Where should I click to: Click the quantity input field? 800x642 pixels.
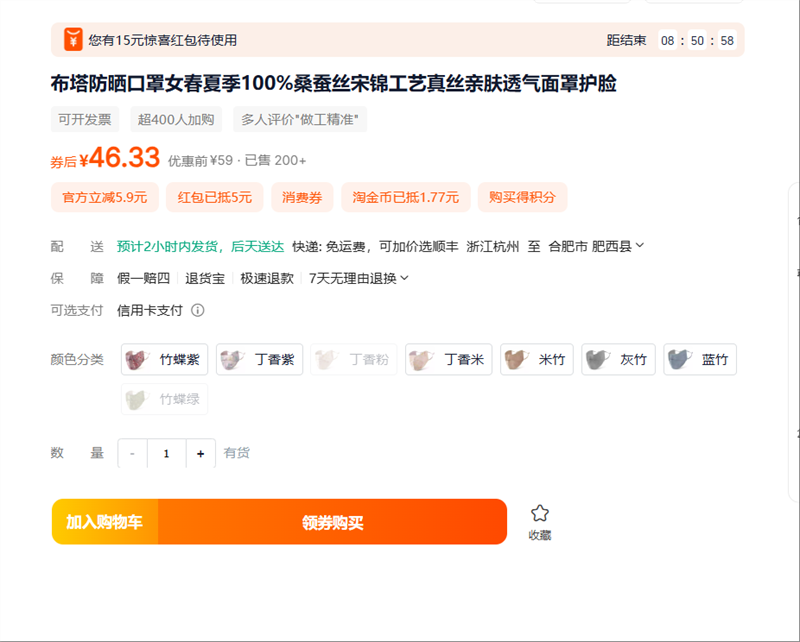(x=166, y=454)
